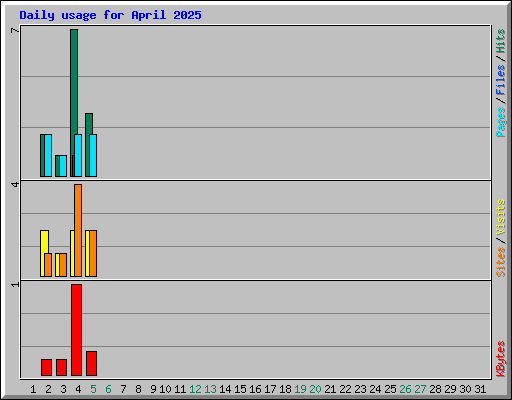Click the orange 'Sites' legend label
The image size is (512, 400).
click(x=501, y=262)
